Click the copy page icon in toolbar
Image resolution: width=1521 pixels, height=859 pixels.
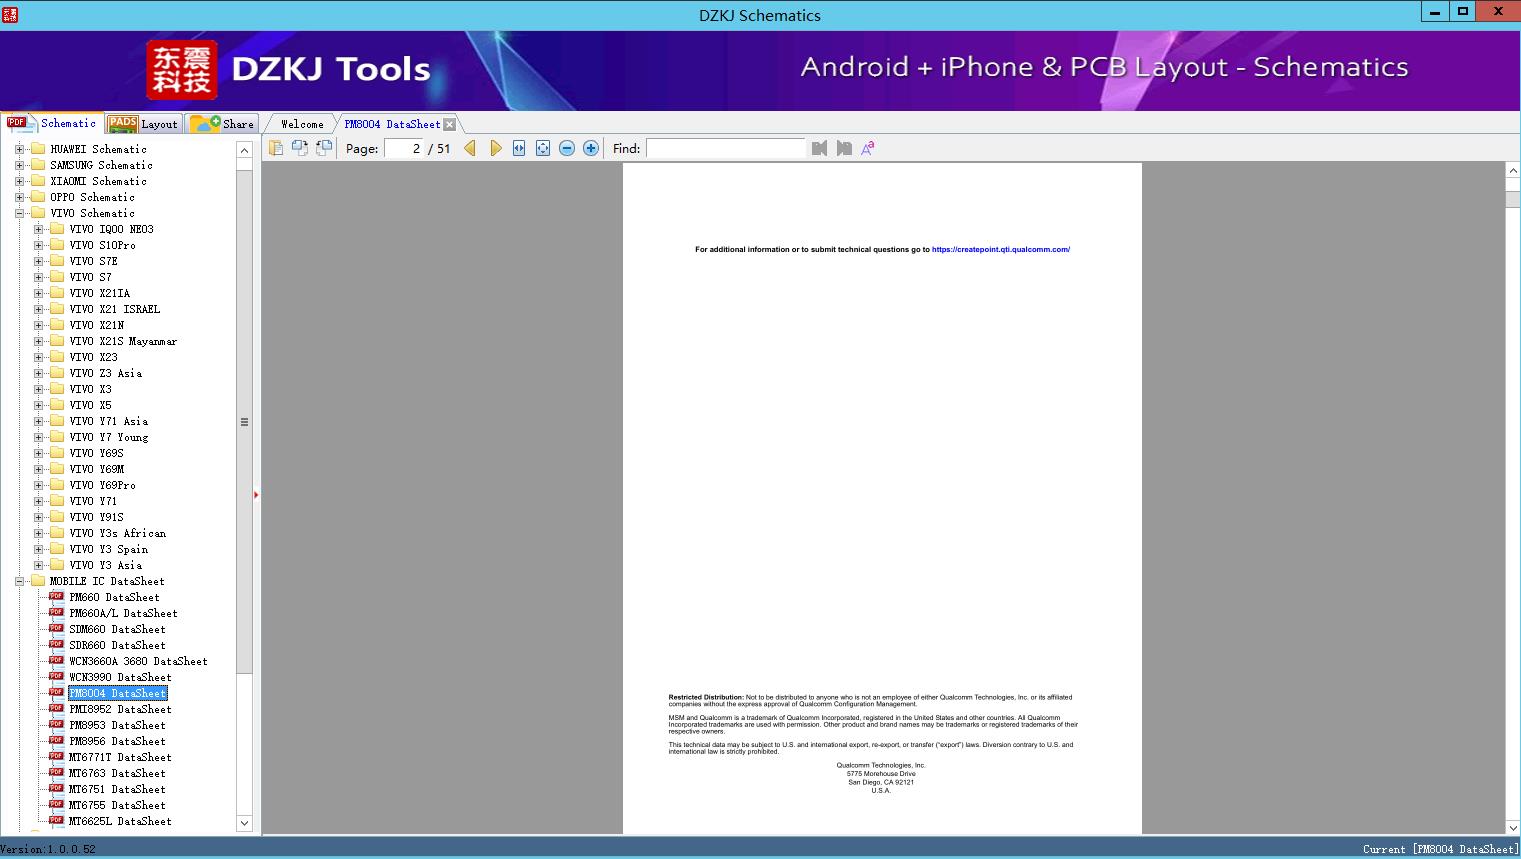pos(276,148)
